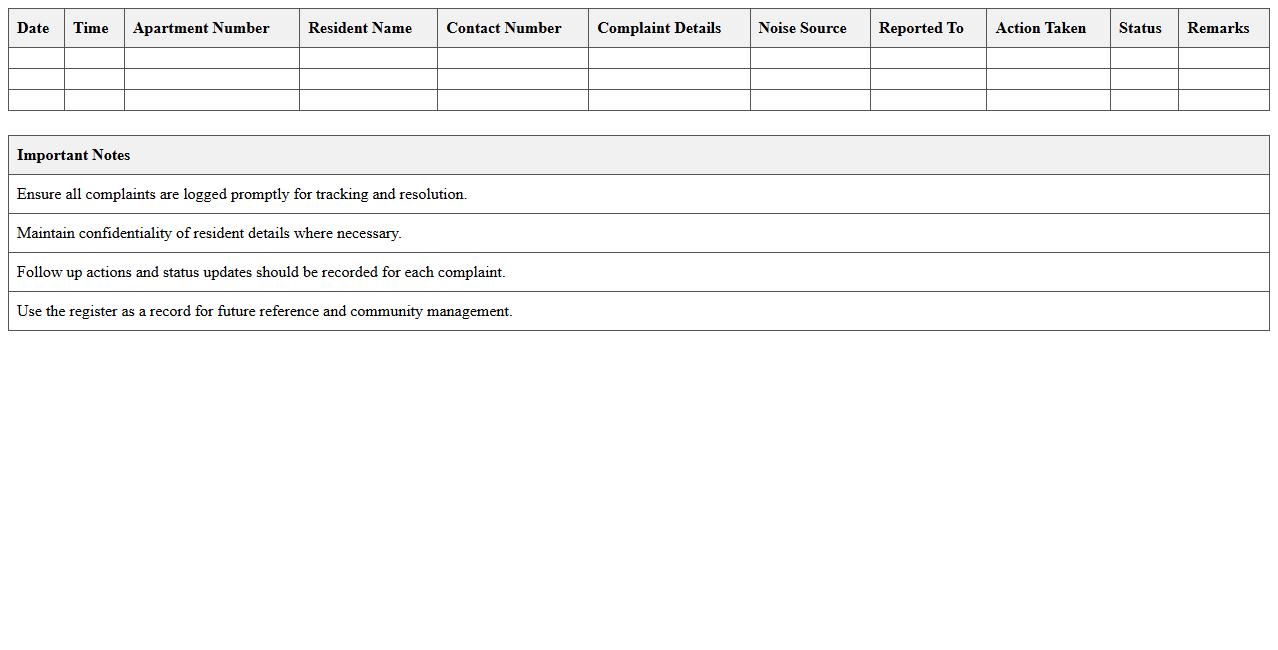Image resolution: width=1278 pixels, height=650 pixels.
Task: Click the confidentiality of resident details note
Action: pyautogui.click(x=209, y=233)
